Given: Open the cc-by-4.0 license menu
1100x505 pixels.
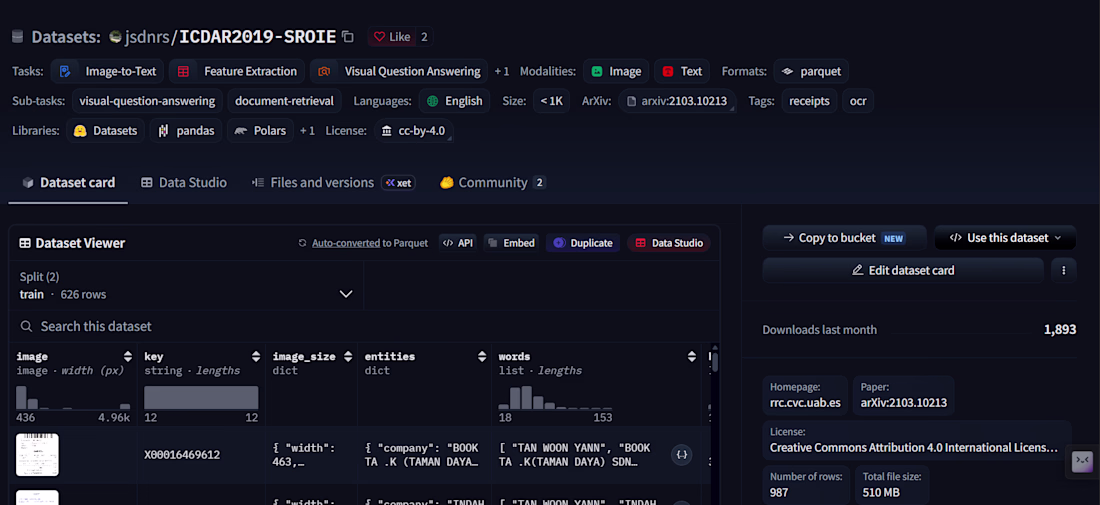Looking at the screenshot, I should (x=414, y=130).
